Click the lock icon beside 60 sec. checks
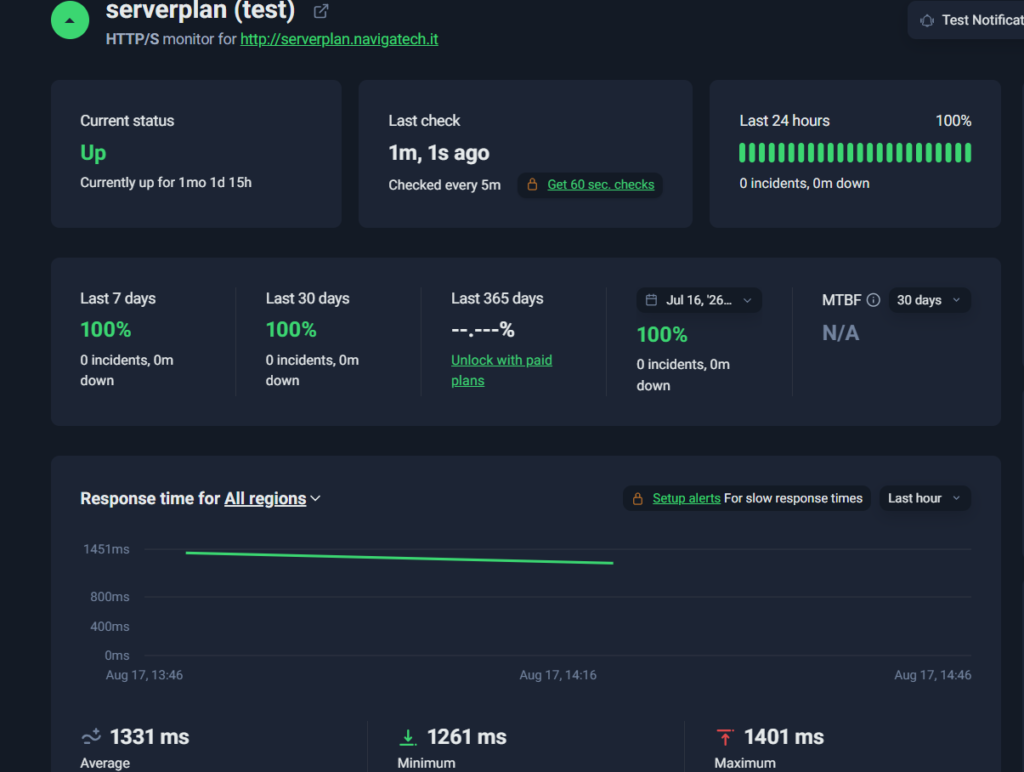Viewport: 1024px width, 772px height. click(532, 185)
